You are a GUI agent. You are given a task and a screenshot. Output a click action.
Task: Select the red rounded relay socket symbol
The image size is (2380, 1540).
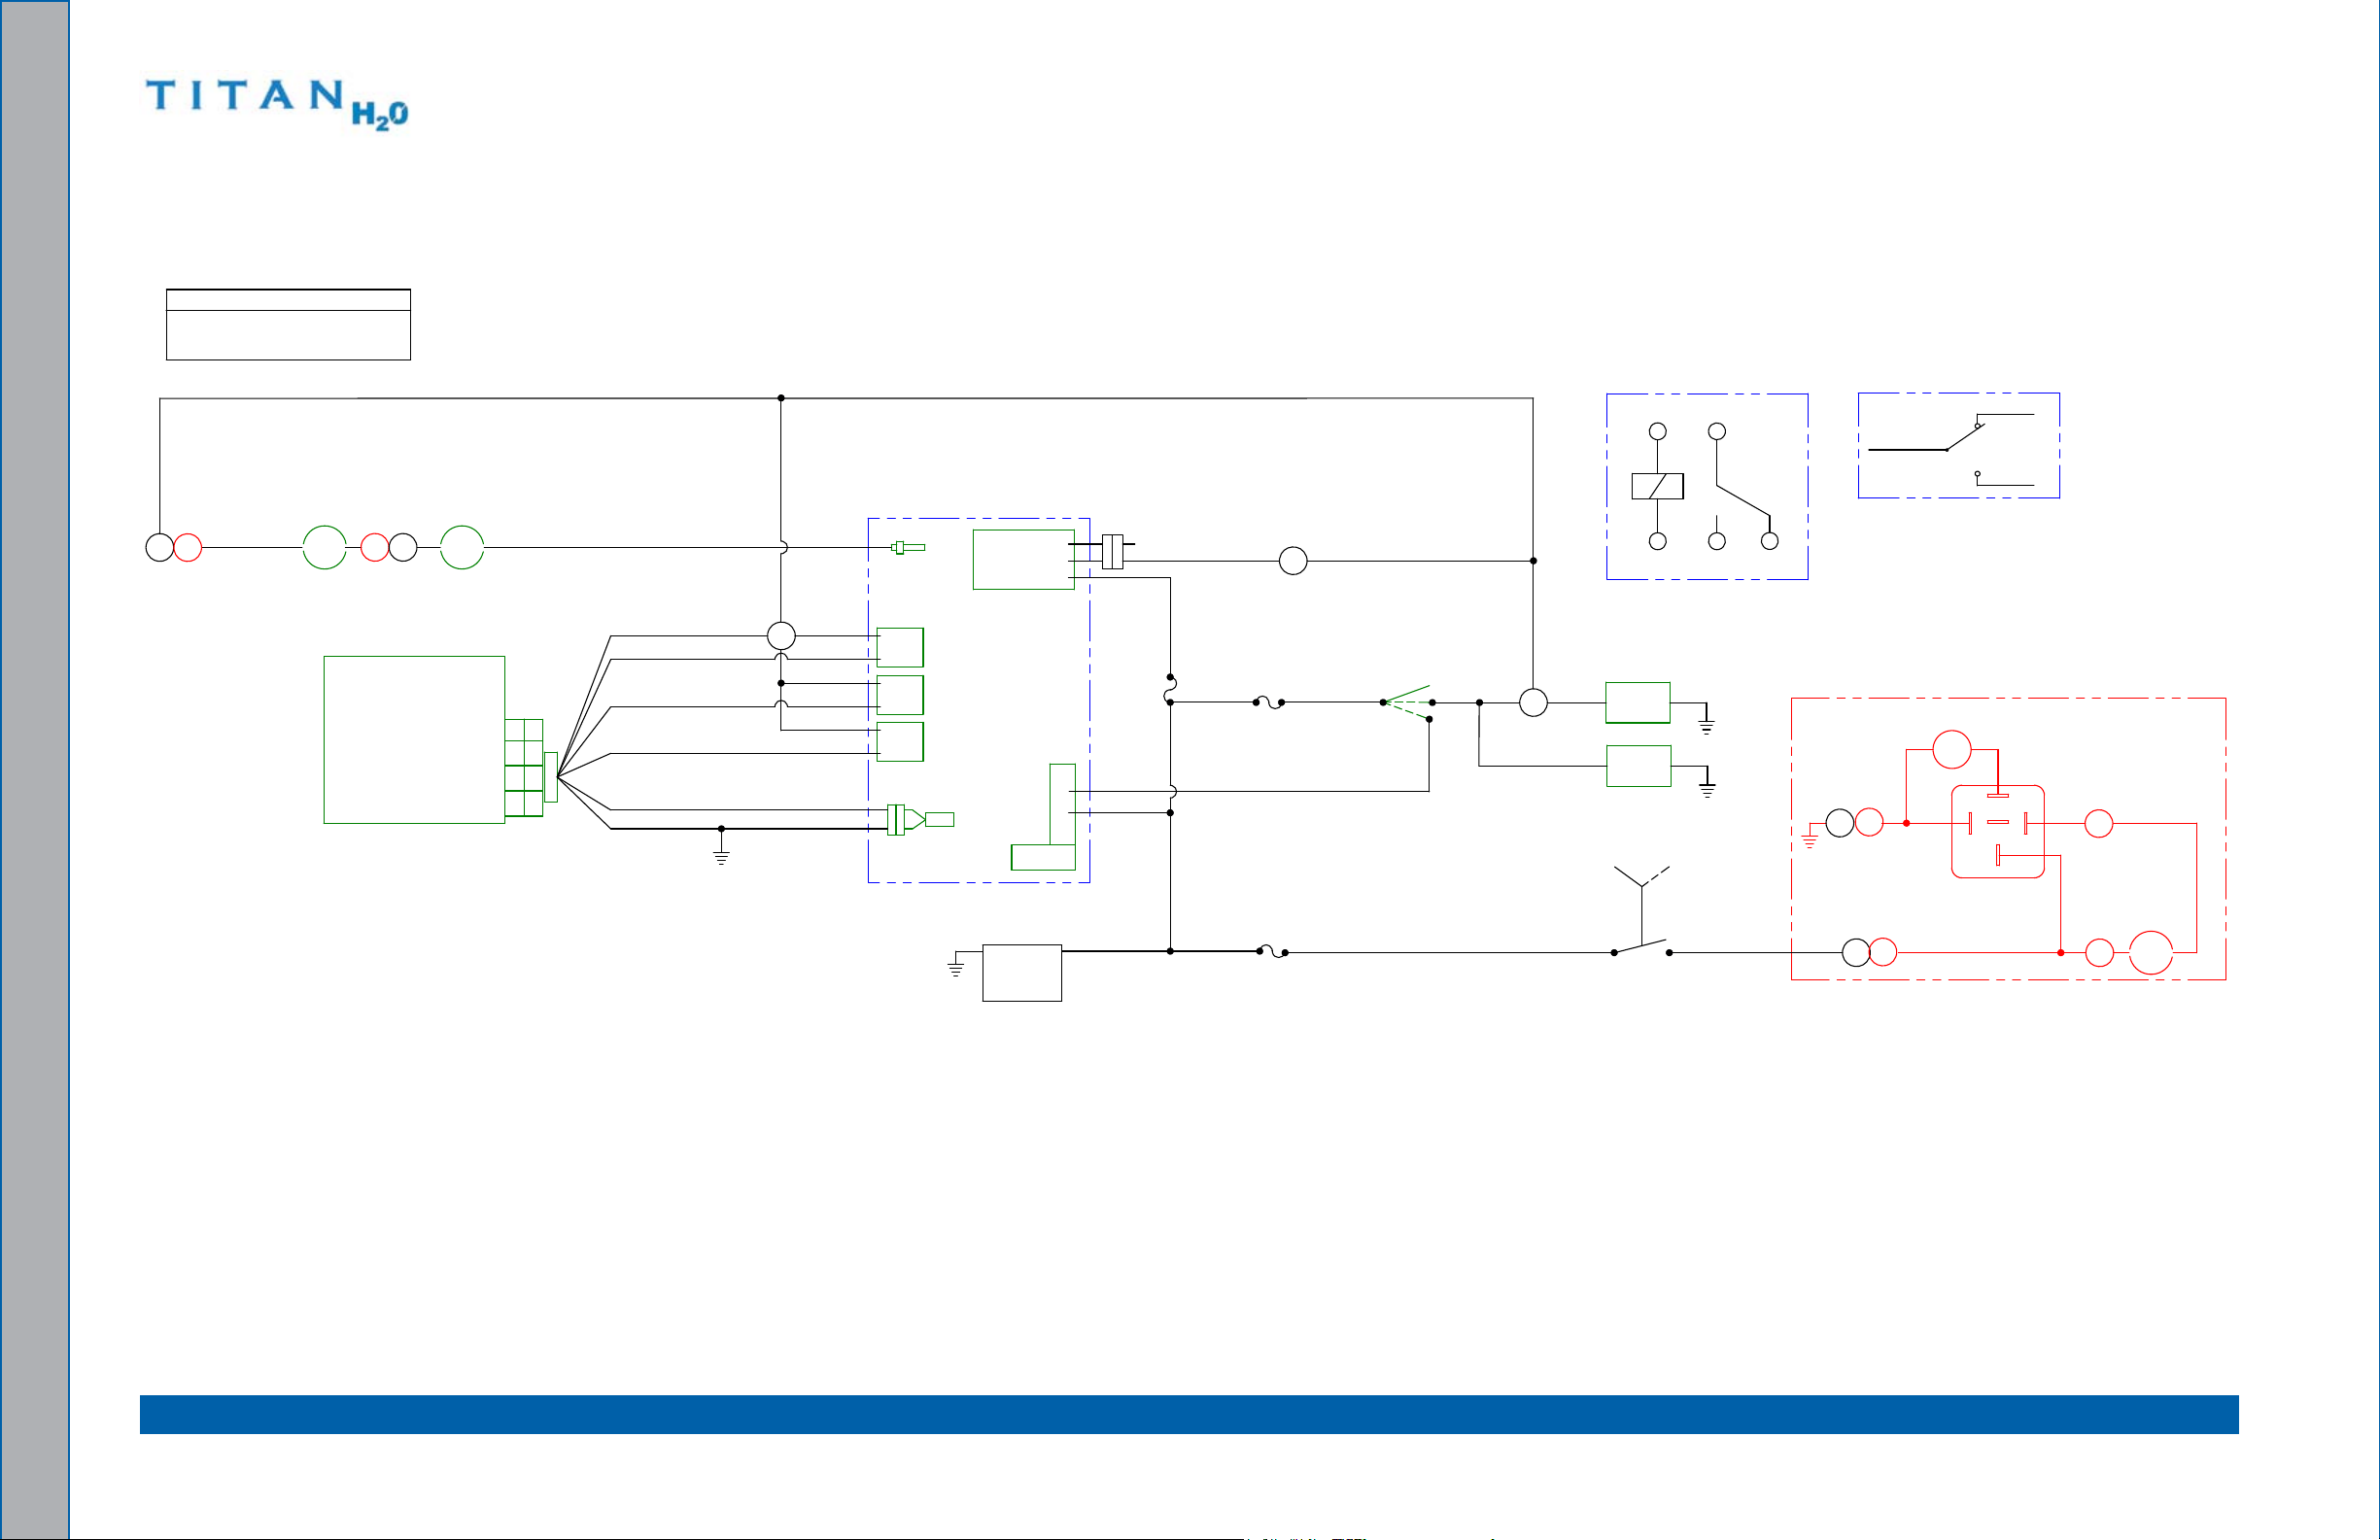pos(1997,831)
